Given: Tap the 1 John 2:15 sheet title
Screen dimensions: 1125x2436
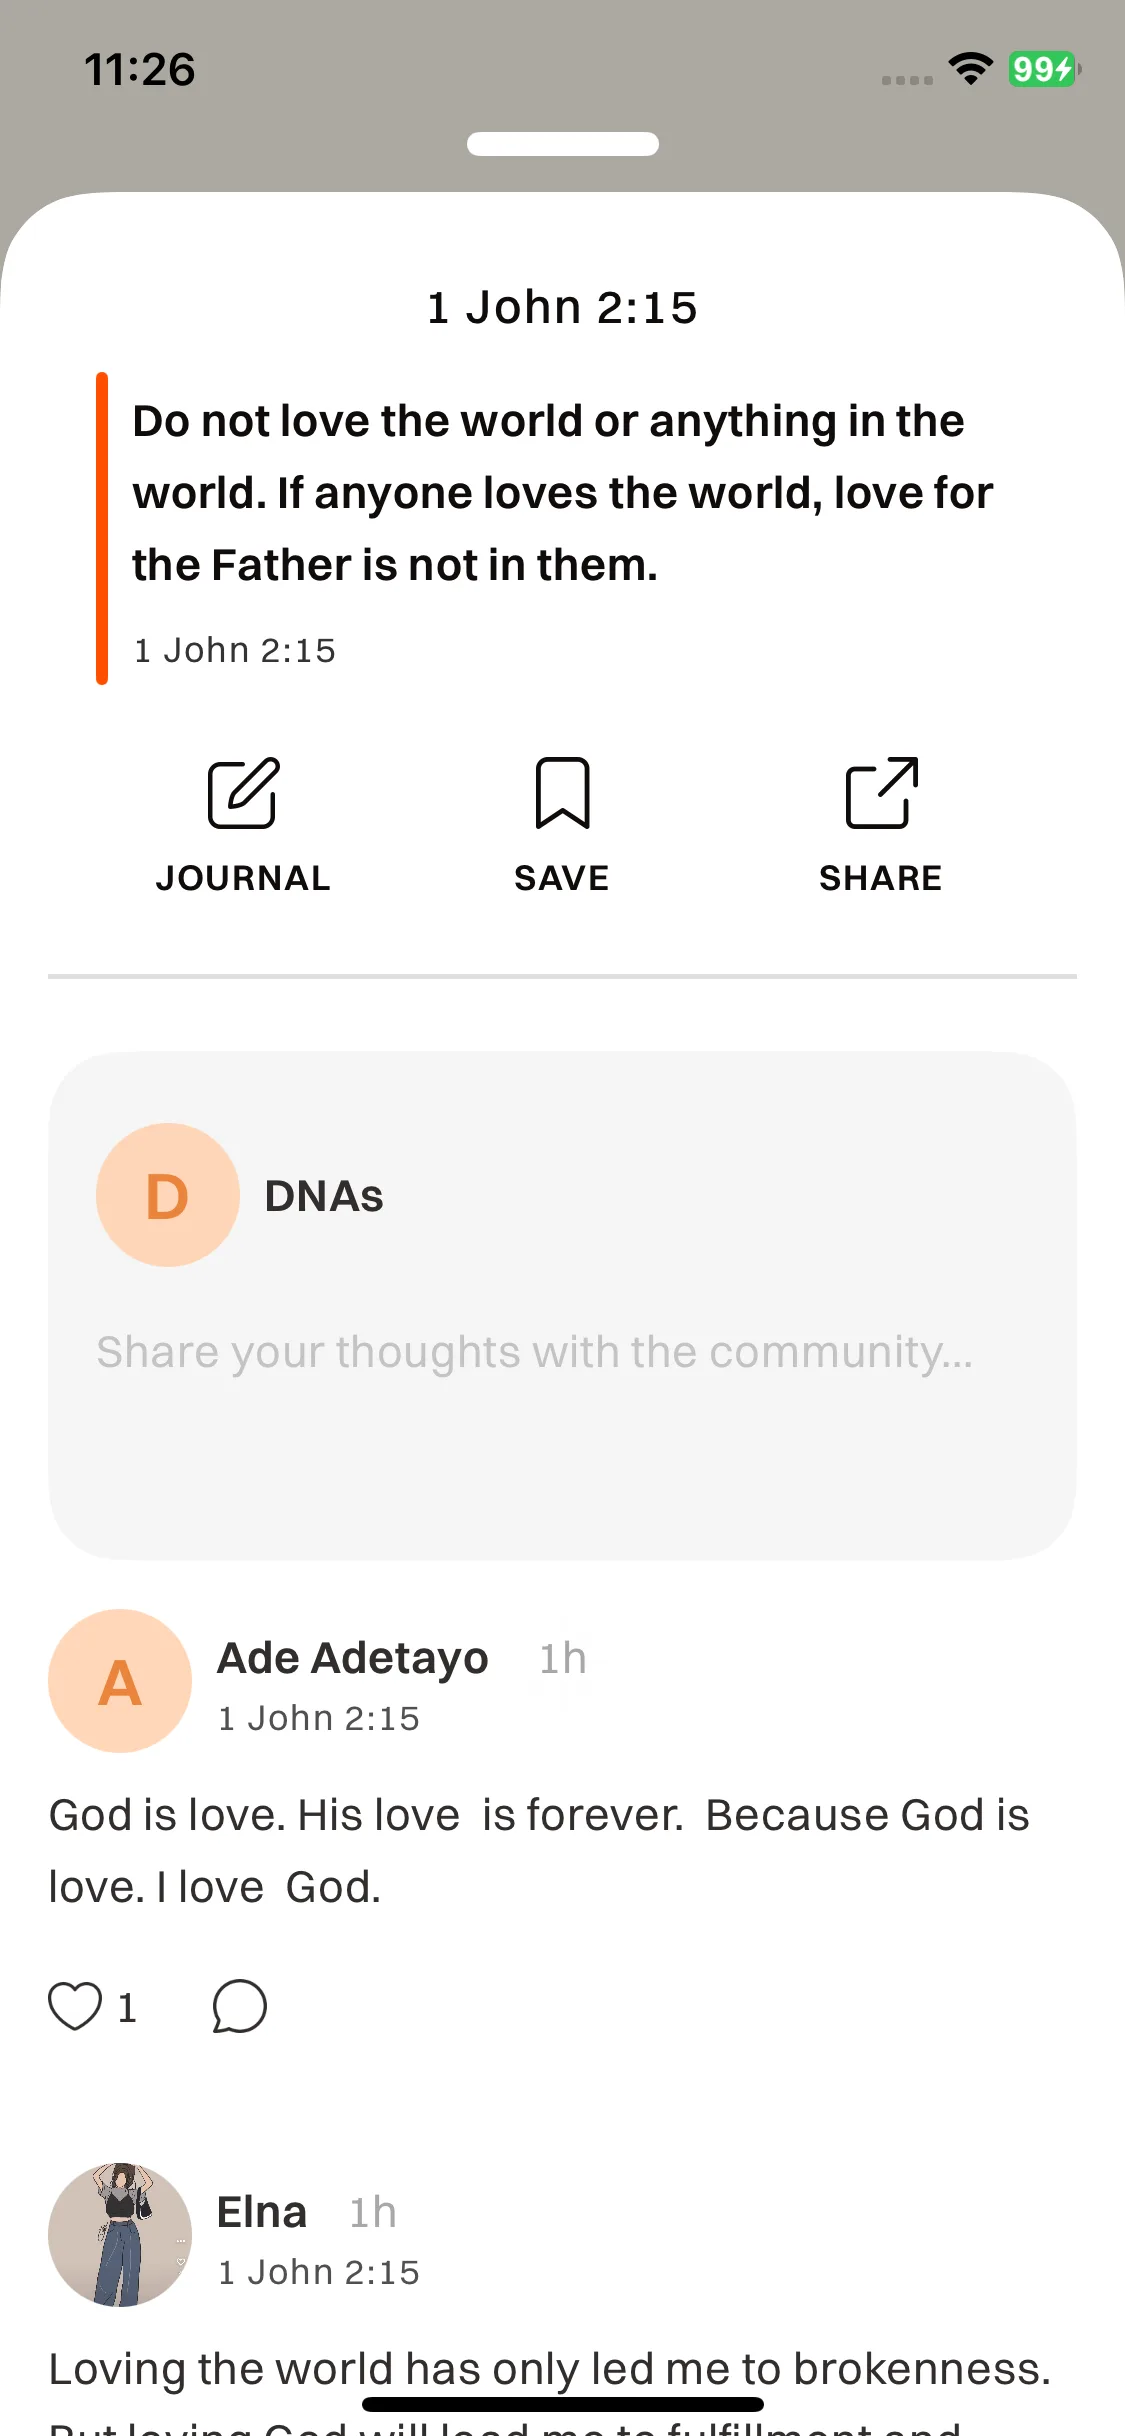Looking at the screenshot, I should pos(562,307).
